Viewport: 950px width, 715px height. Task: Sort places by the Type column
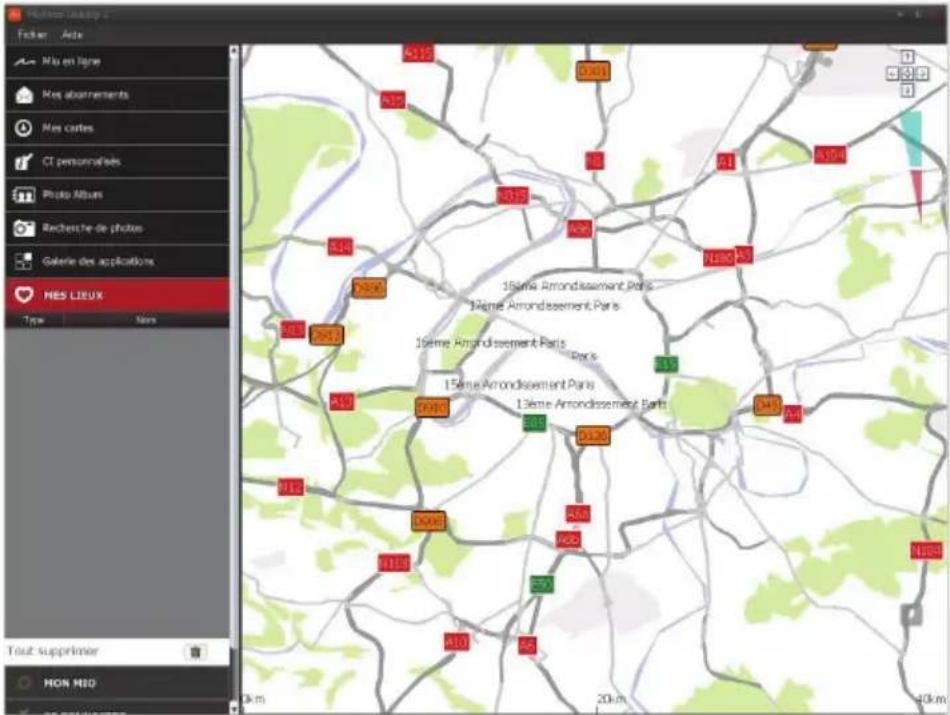click(34, 320)
